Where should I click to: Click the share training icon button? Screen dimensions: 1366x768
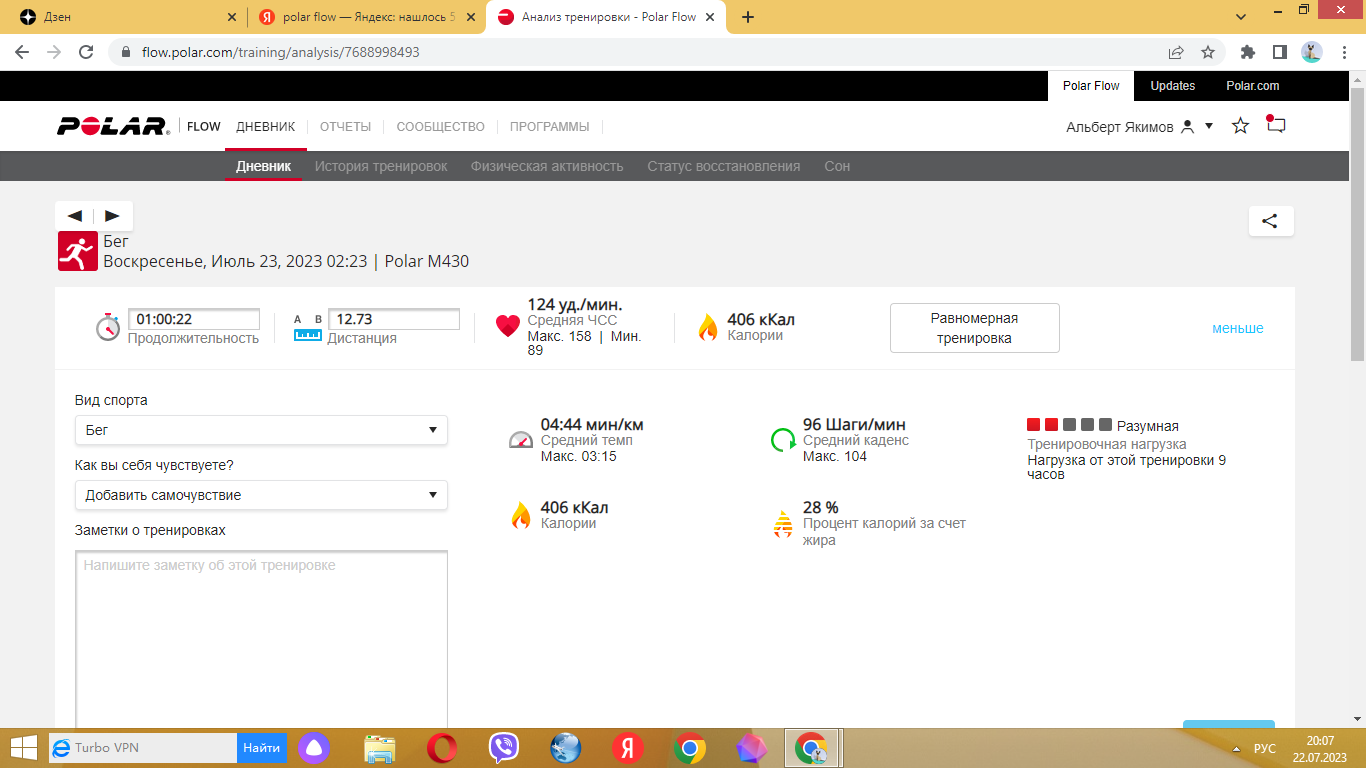point(1270,221)
